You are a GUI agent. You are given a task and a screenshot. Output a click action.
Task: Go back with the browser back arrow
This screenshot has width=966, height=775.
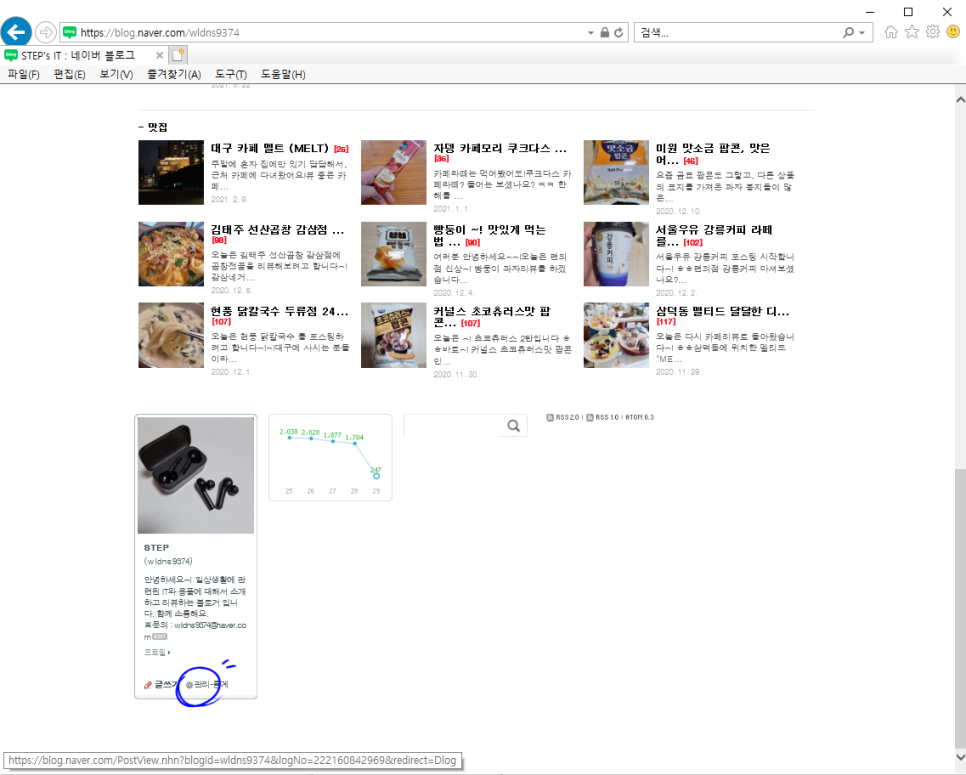[x=16, y=31]
